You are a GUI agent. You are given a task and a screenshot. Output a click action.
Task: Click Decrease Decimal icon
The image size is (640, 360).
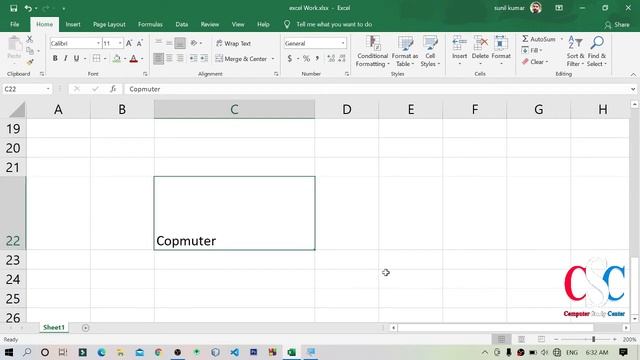(342, 58)
